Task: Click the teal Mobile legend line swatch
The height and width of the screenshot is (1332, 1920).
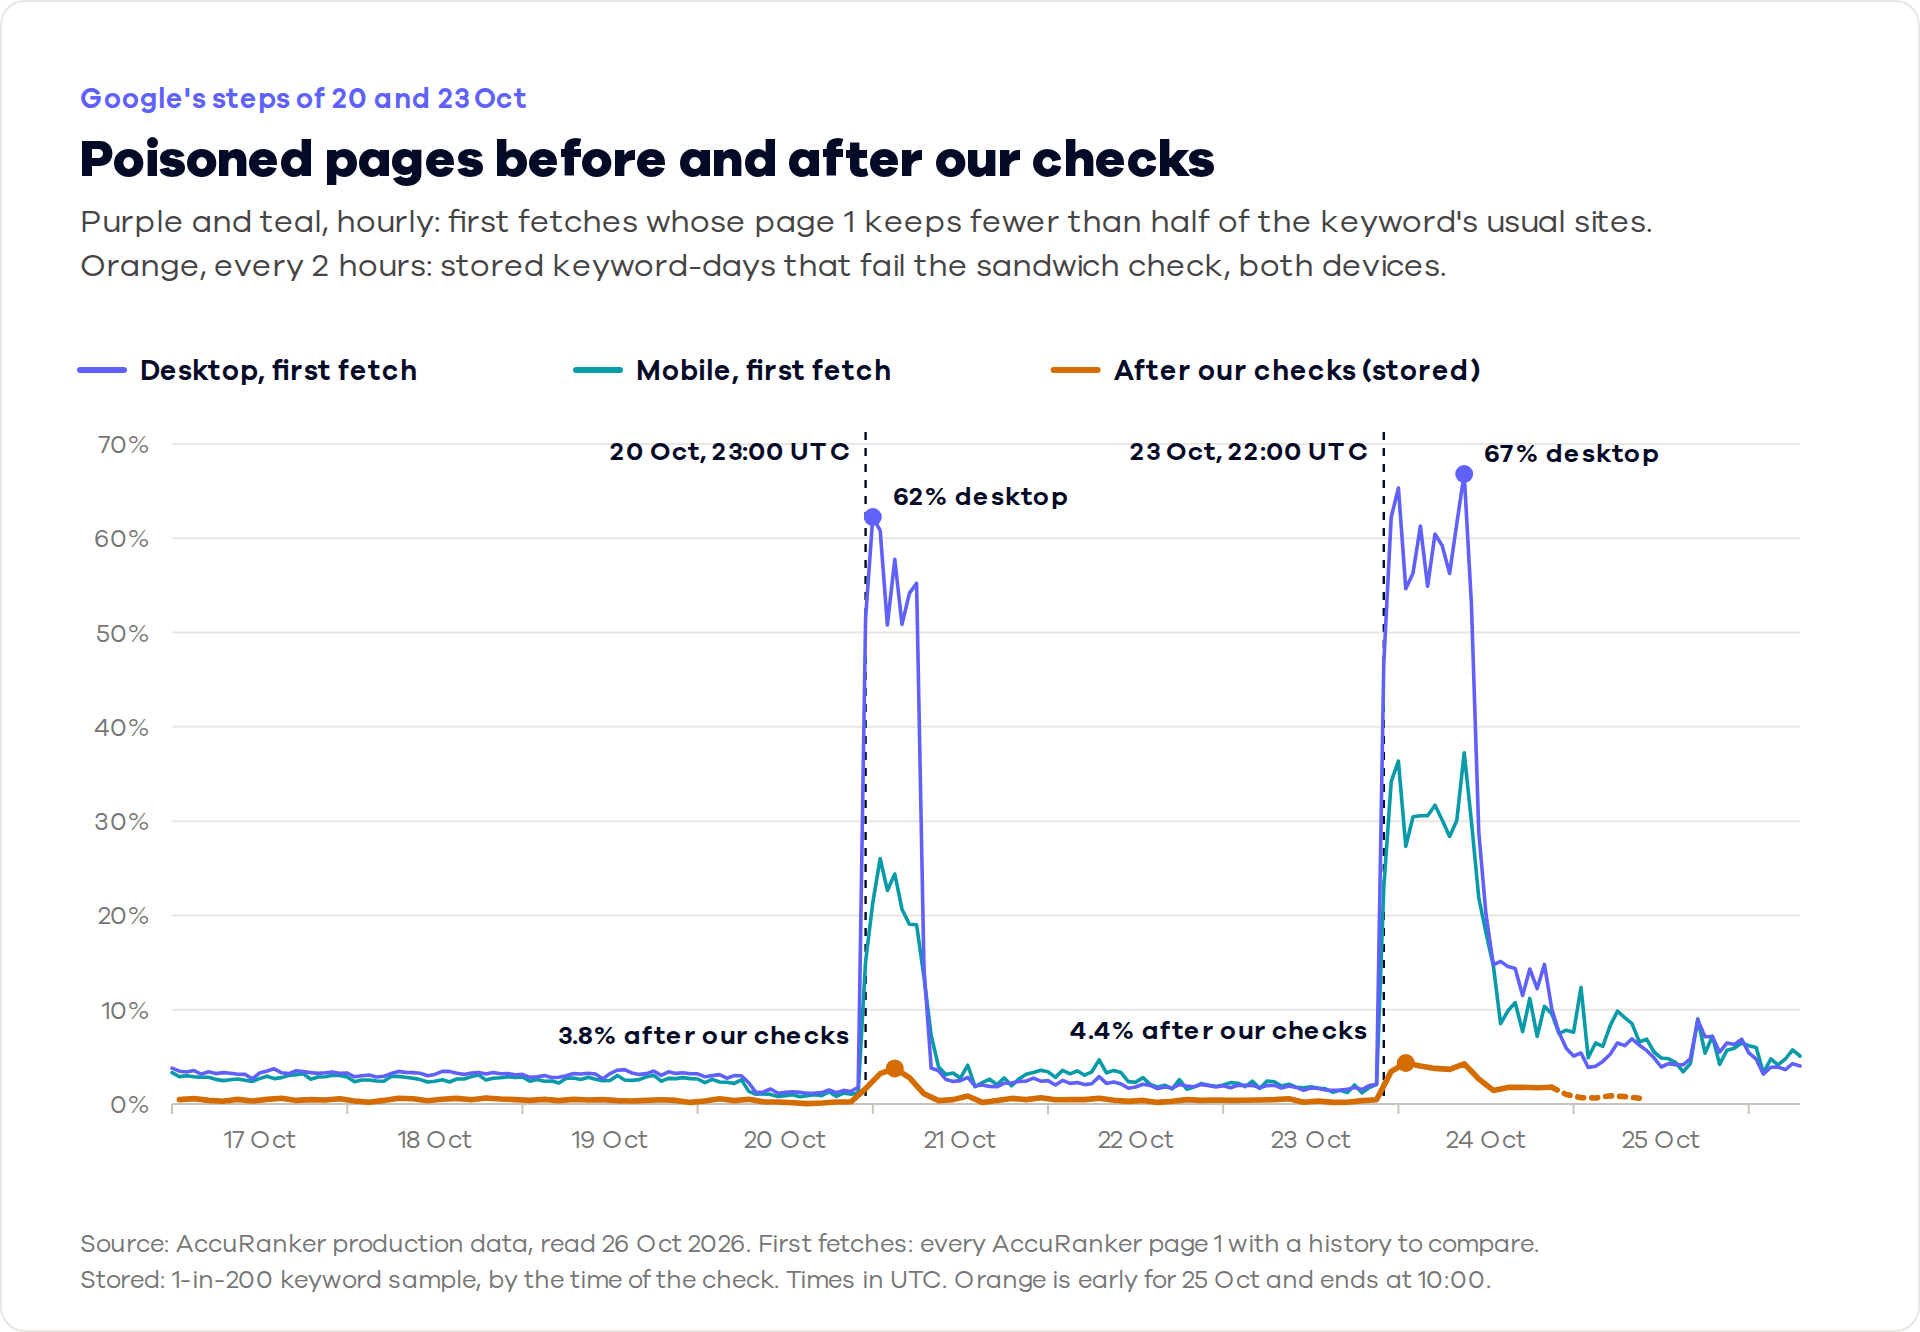Action: click(598, 370)
